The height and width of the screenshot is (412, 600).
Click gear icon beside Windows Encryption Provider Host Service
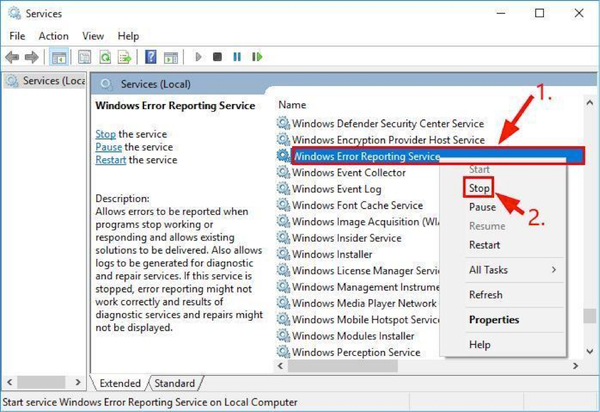click(x=283, y=139)
